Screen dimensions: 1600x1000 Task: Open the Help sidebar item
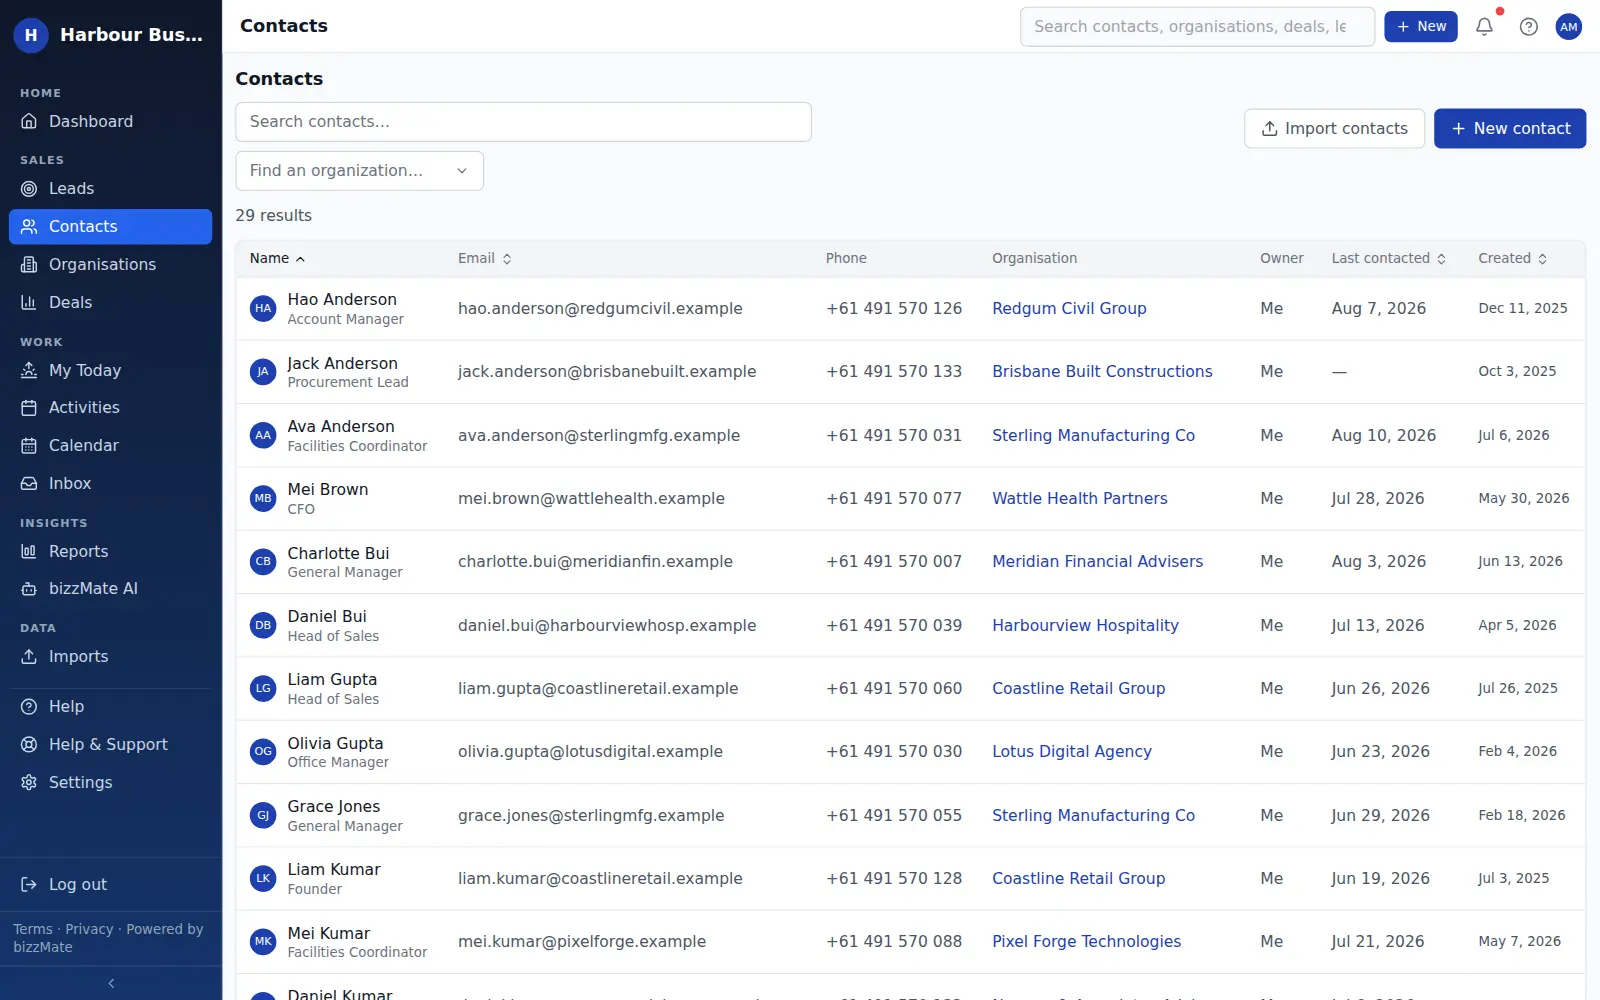[110, 706]
